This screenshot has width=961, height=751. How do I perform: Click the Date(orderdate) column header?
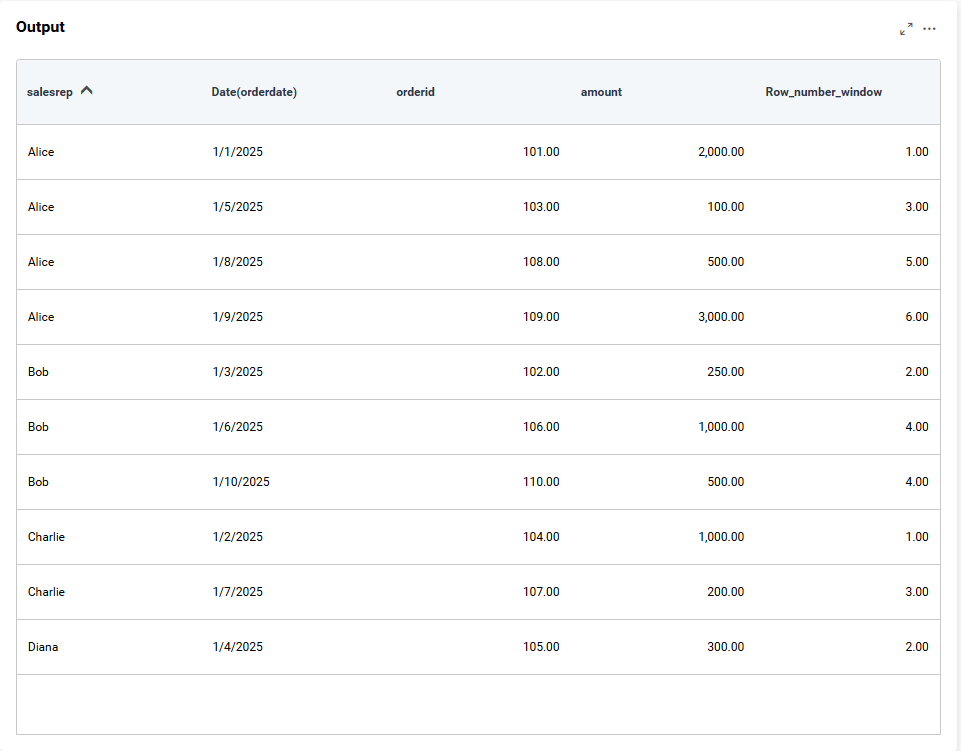tap(254, 92)
